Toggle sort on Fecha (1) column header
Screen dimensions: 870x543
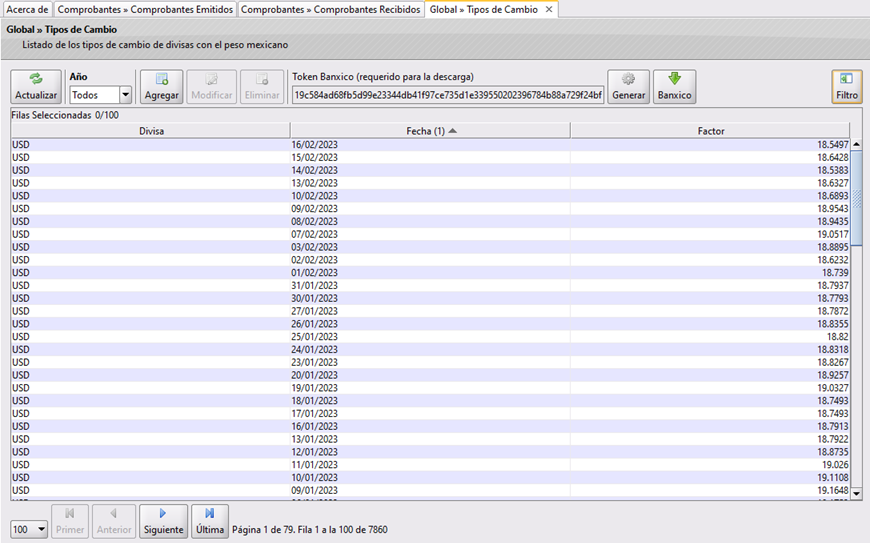point(431,131)
